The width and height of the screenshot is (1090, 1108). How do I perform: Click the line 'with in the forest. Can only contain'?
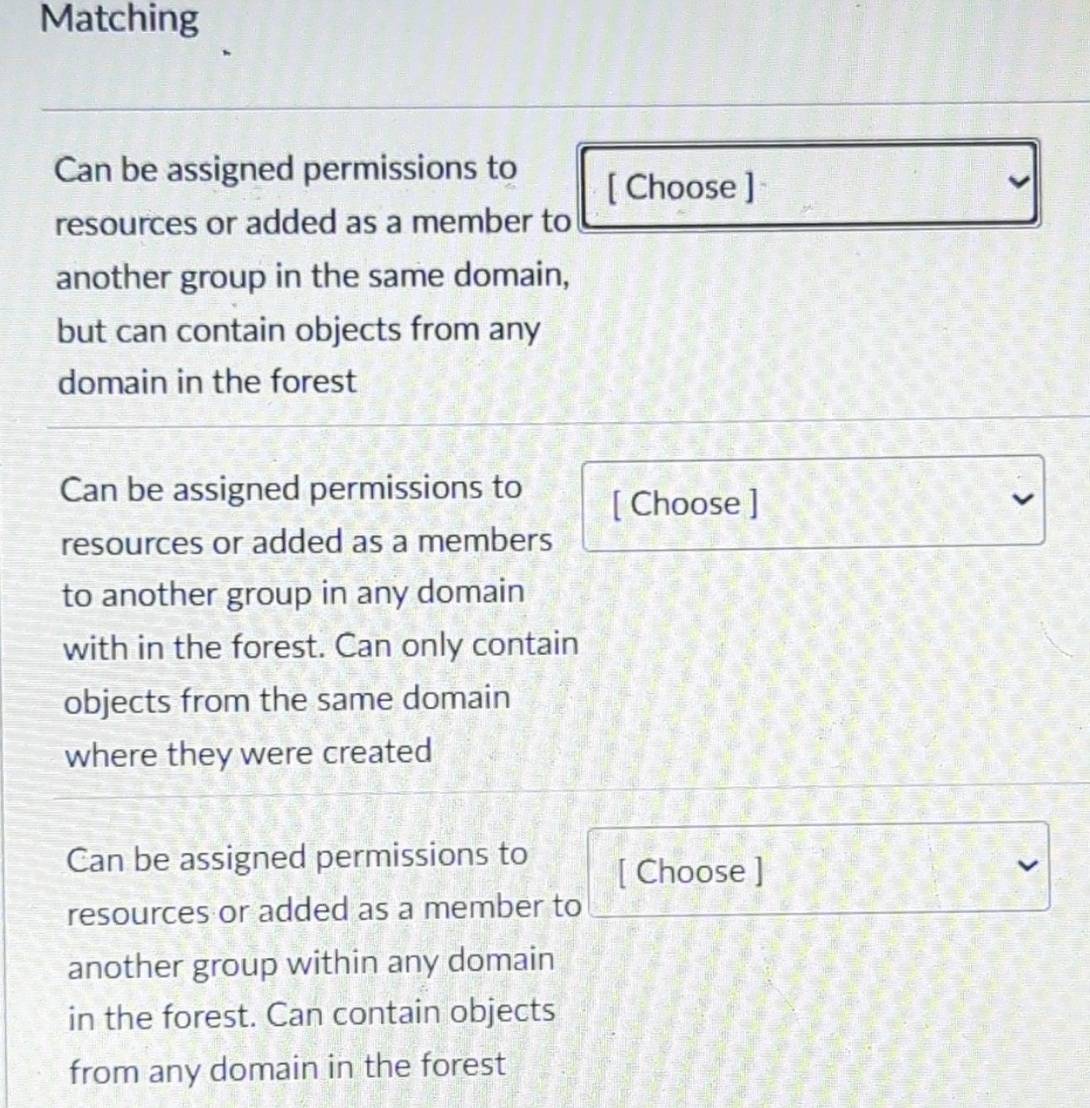[x=321, y=646]
